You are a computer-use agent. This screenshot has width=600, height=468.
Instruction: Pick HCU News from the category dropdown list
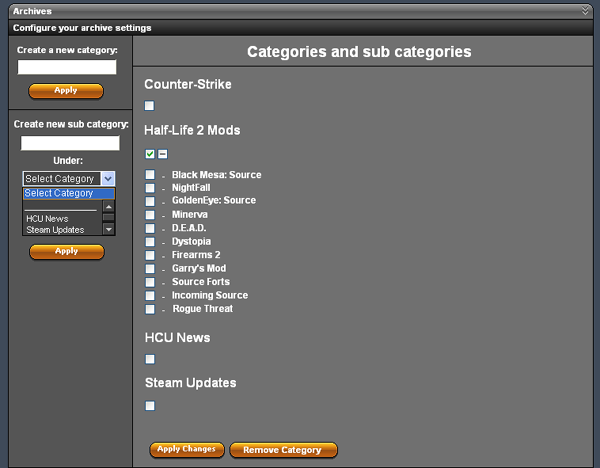tap(47, 219)
